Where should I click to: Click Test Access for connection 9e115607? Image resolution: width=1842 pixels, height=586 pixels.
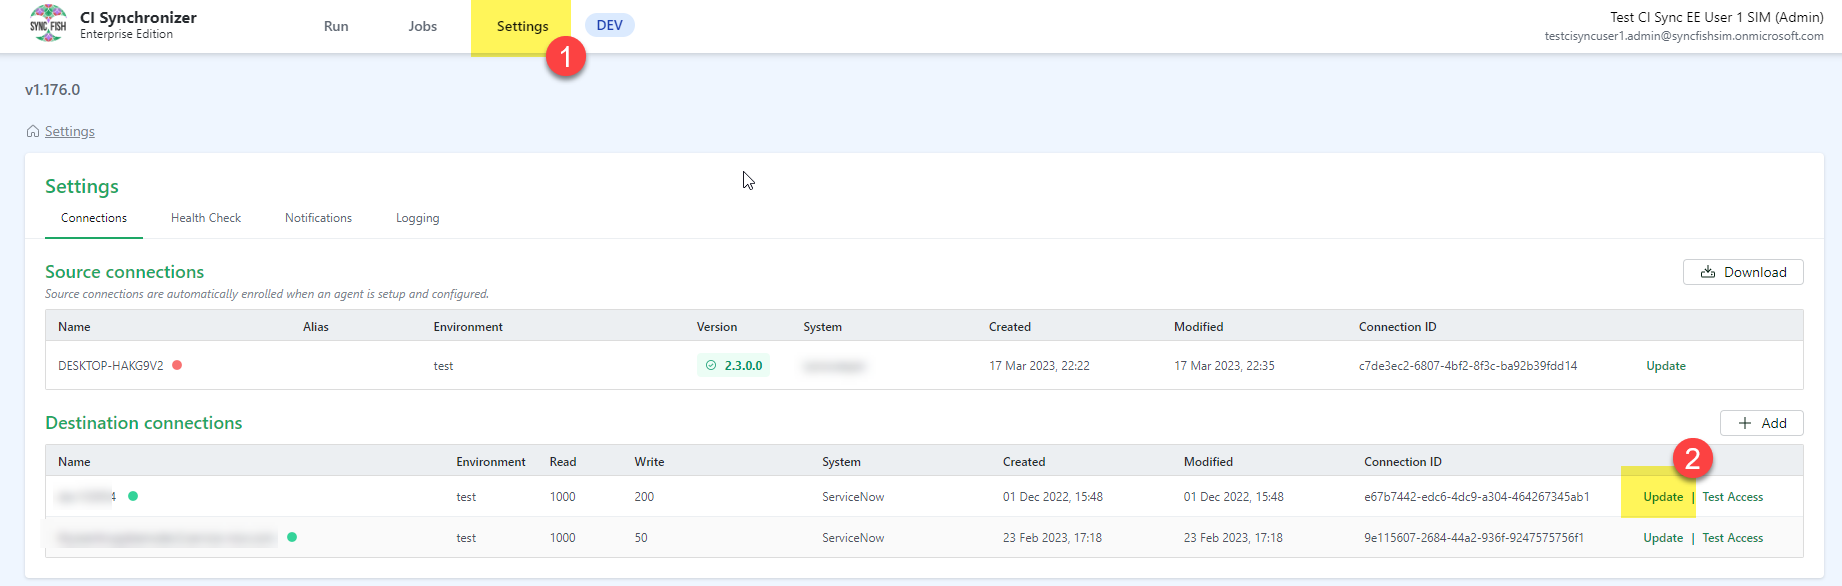[1733, 538]
